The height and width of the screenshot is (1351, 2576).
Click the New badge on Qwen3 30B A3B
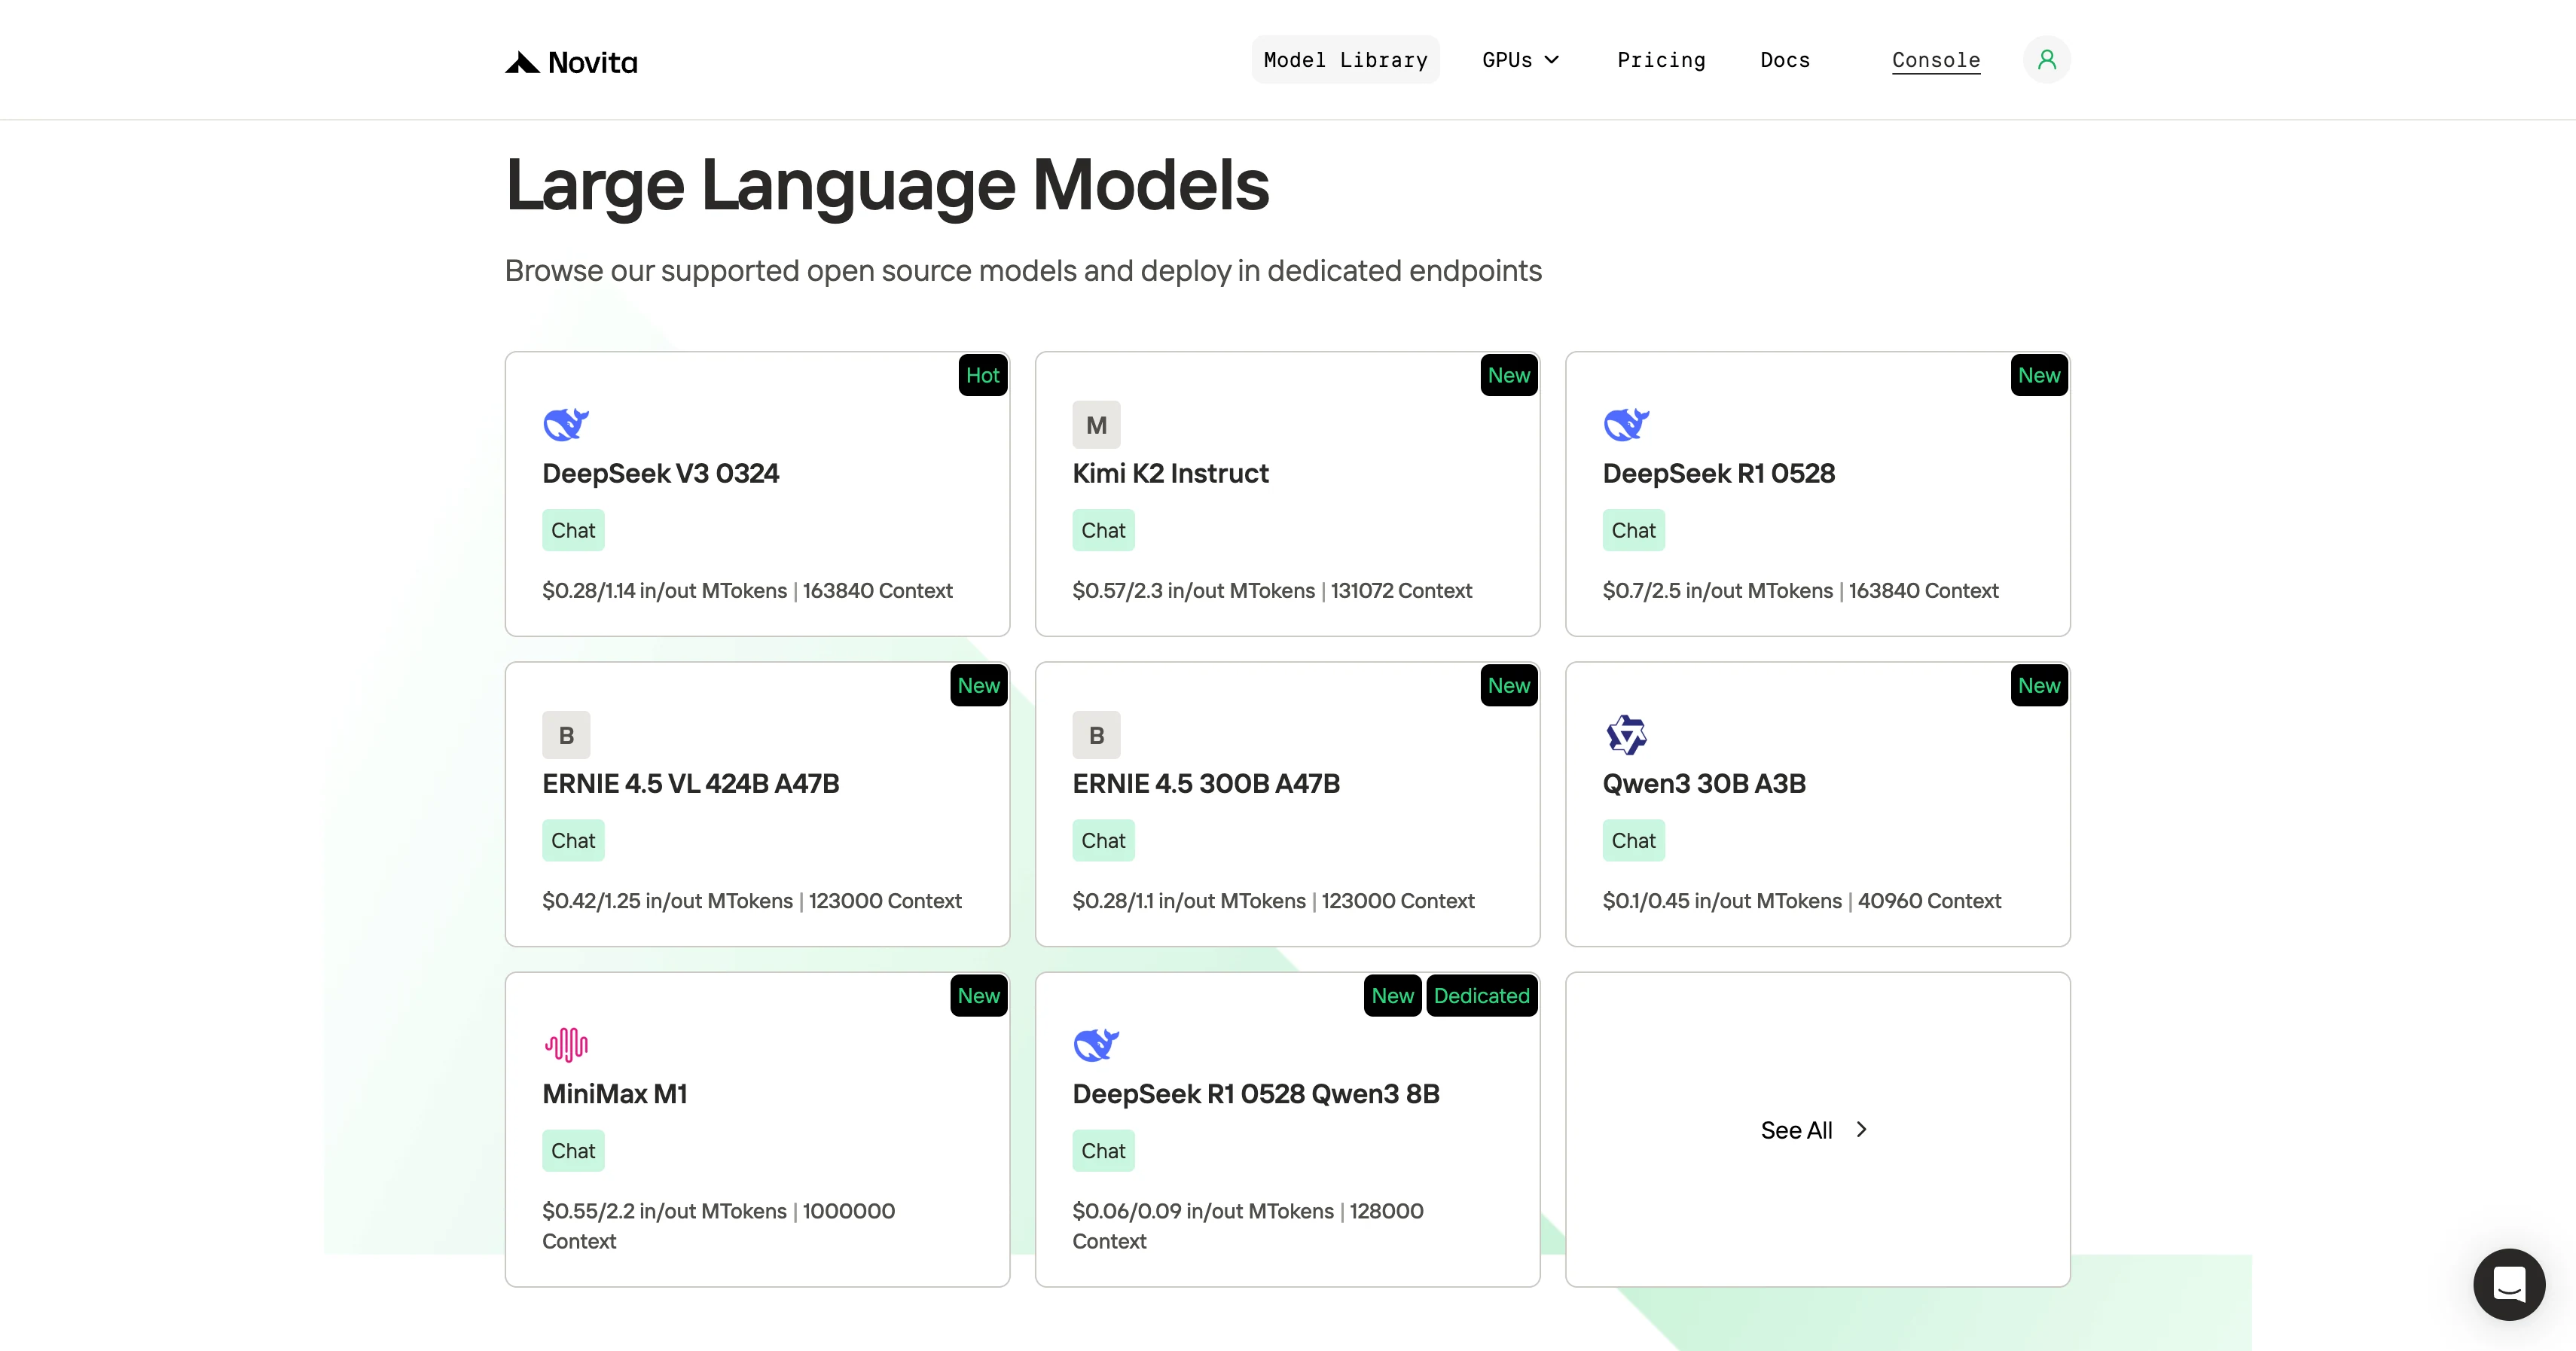[2039, 685]
